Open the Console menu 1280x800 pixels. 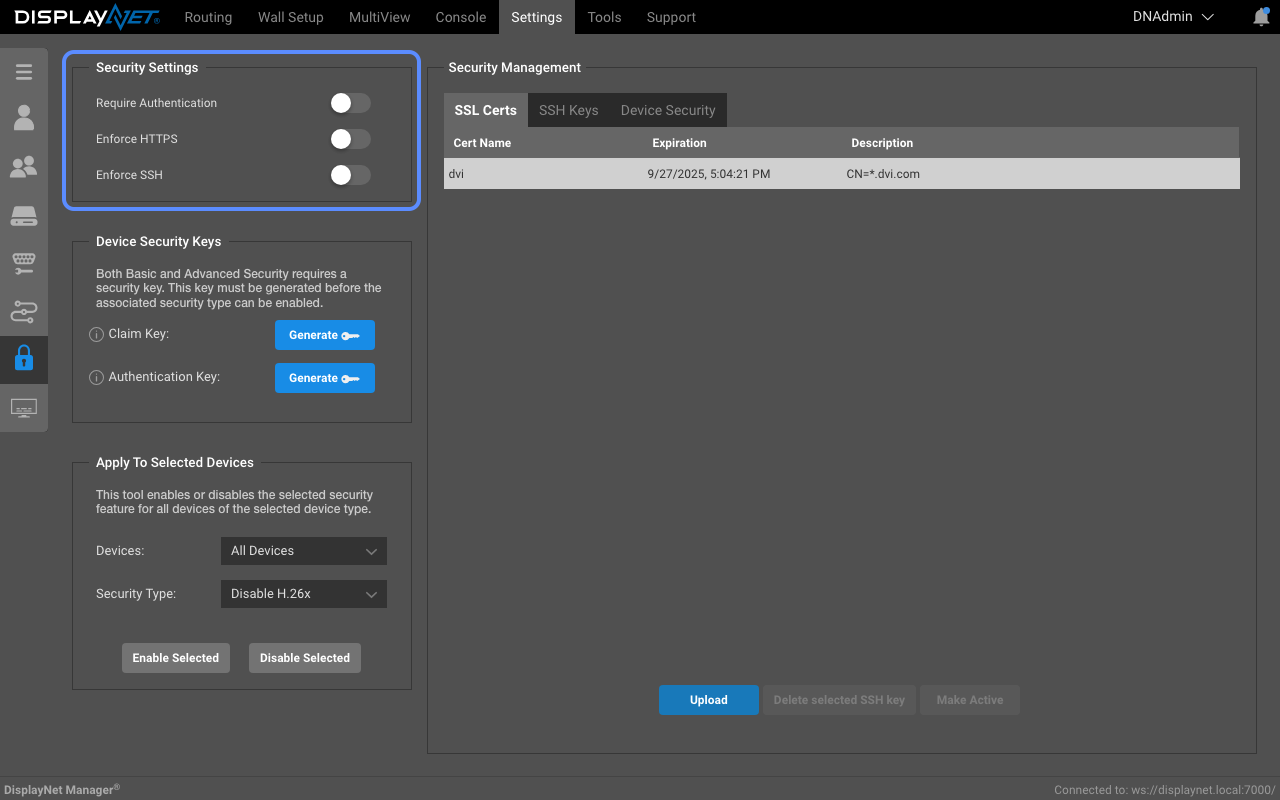(461, 17)
